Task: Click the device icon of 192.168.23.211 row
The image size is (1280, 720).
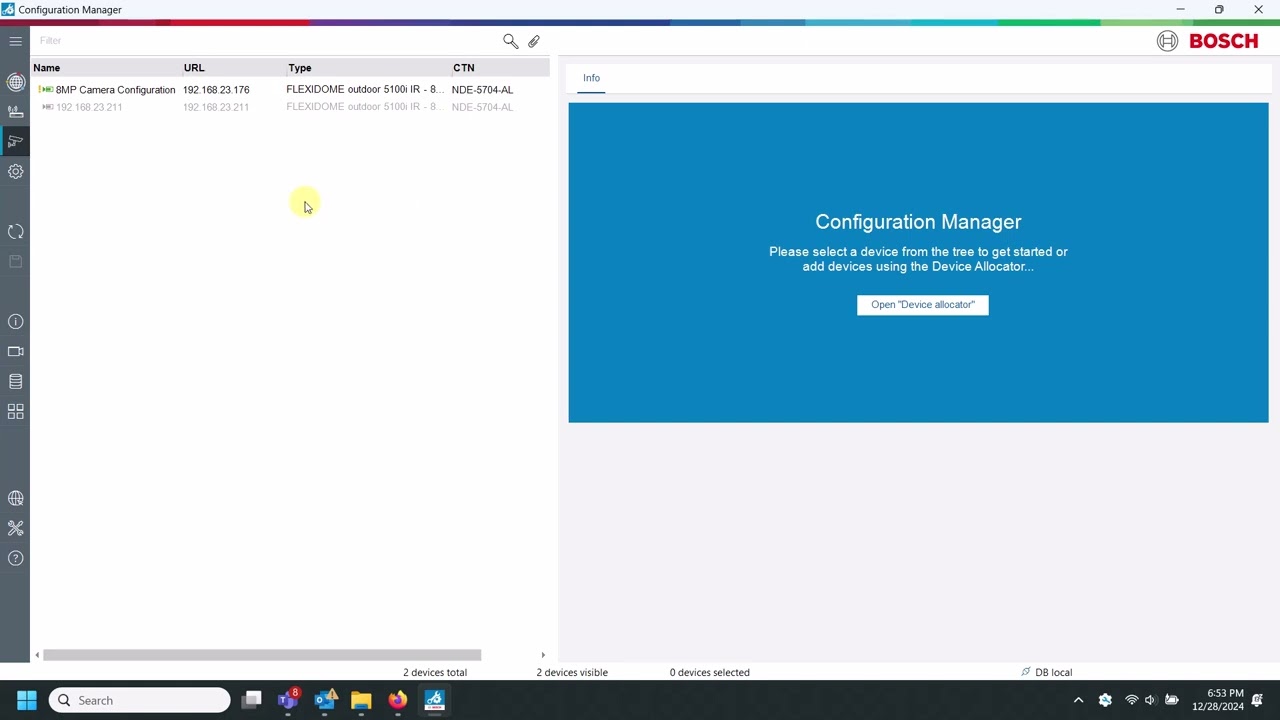Action: [47, 107]
